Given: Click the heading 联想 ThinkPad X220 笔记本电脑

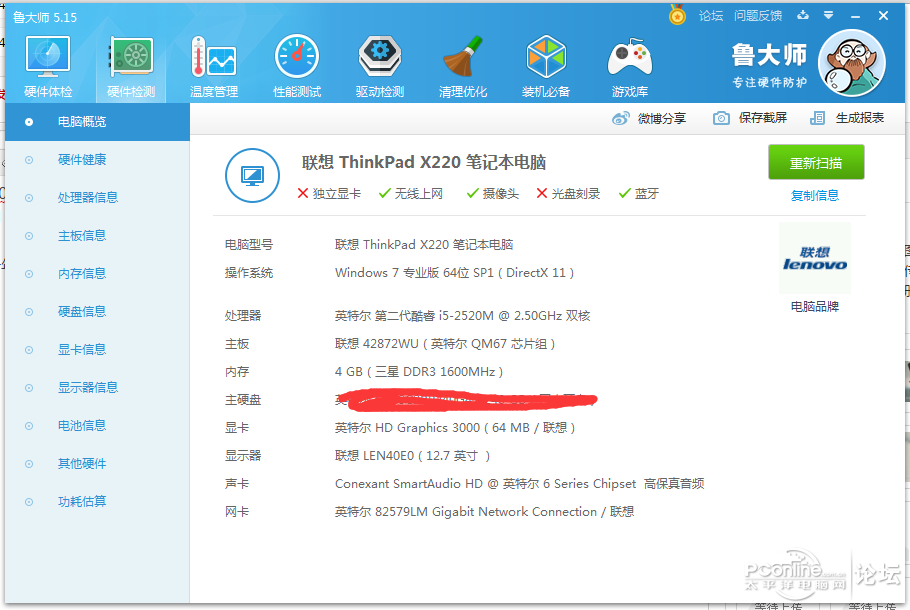Looking at the screenshot, I should (424, 162).
